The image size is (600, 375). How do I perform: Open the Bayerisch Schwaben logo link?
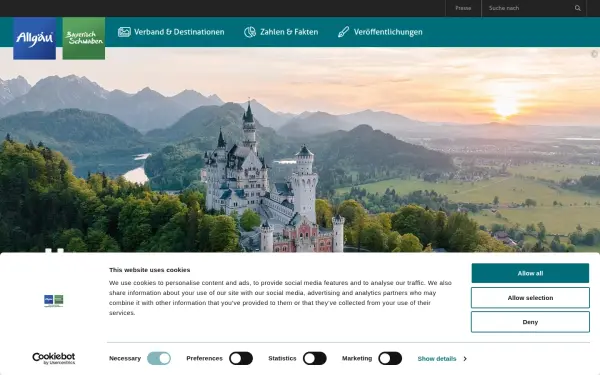[84, 38]
